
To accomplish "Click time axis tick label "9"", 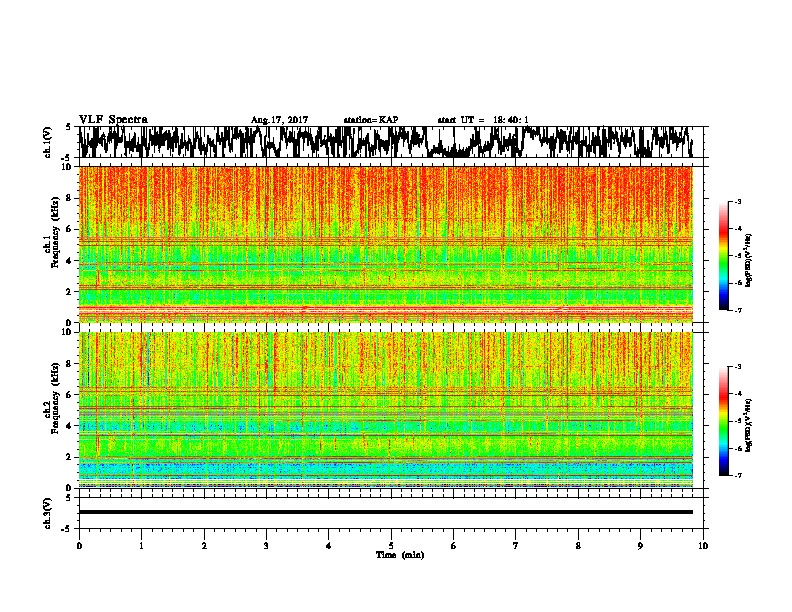I will 640,546.
